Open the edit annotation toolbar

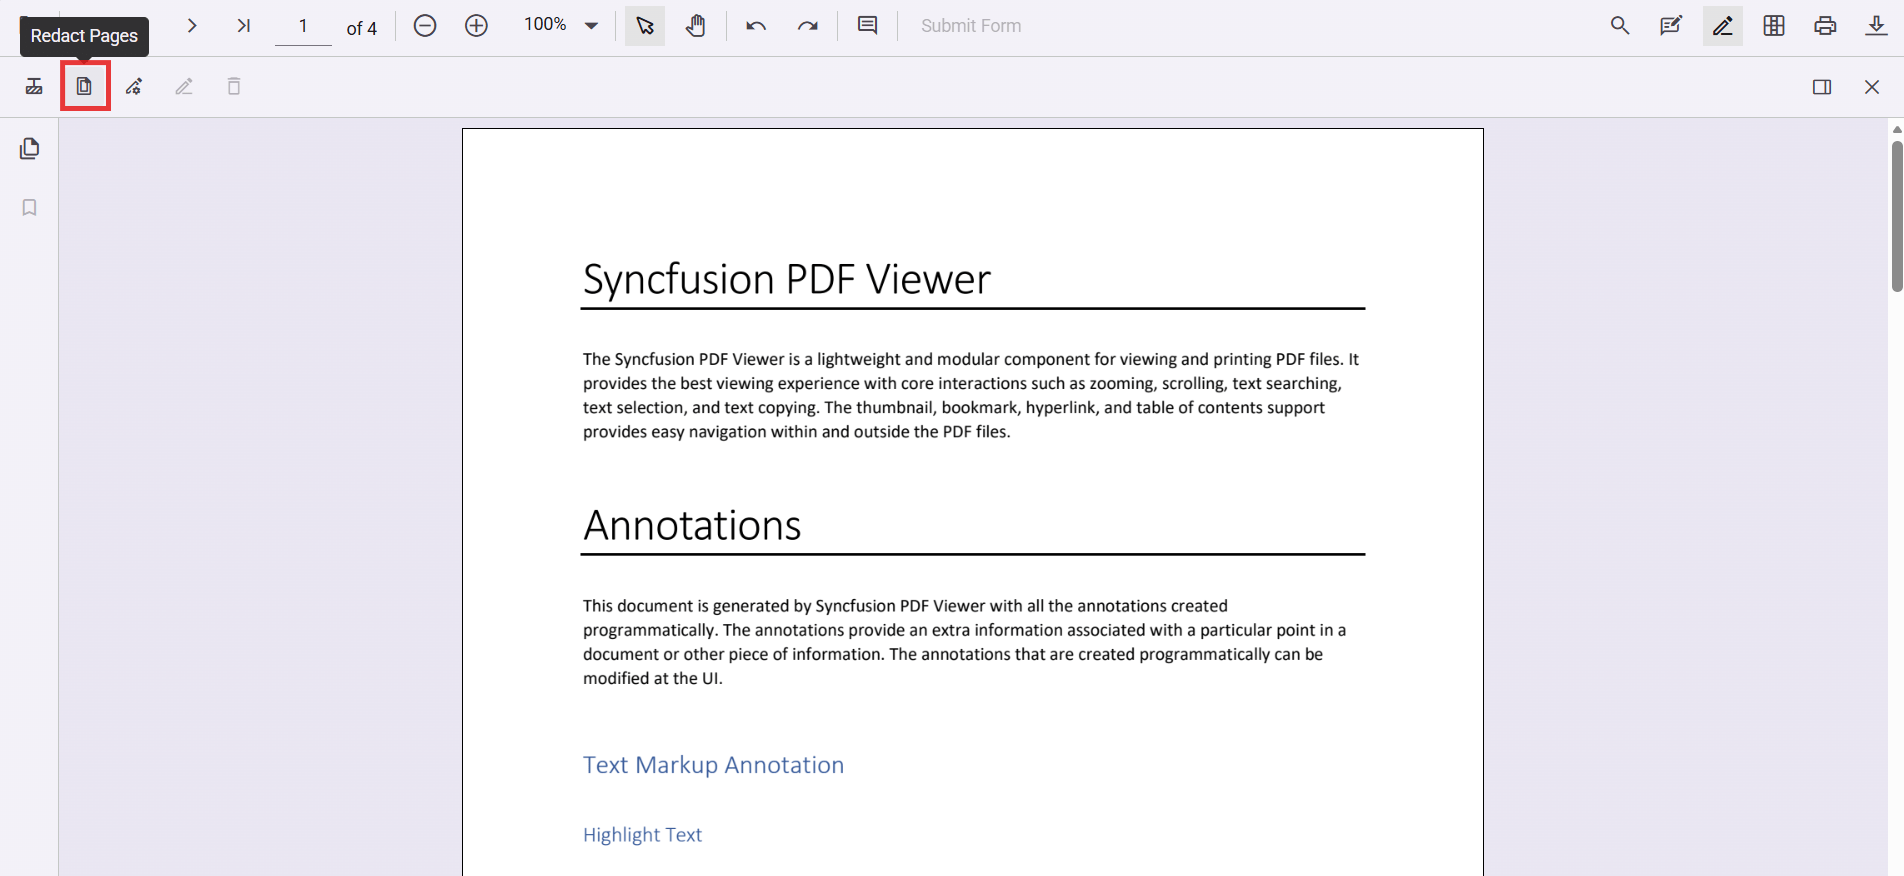pos(1671,26)
